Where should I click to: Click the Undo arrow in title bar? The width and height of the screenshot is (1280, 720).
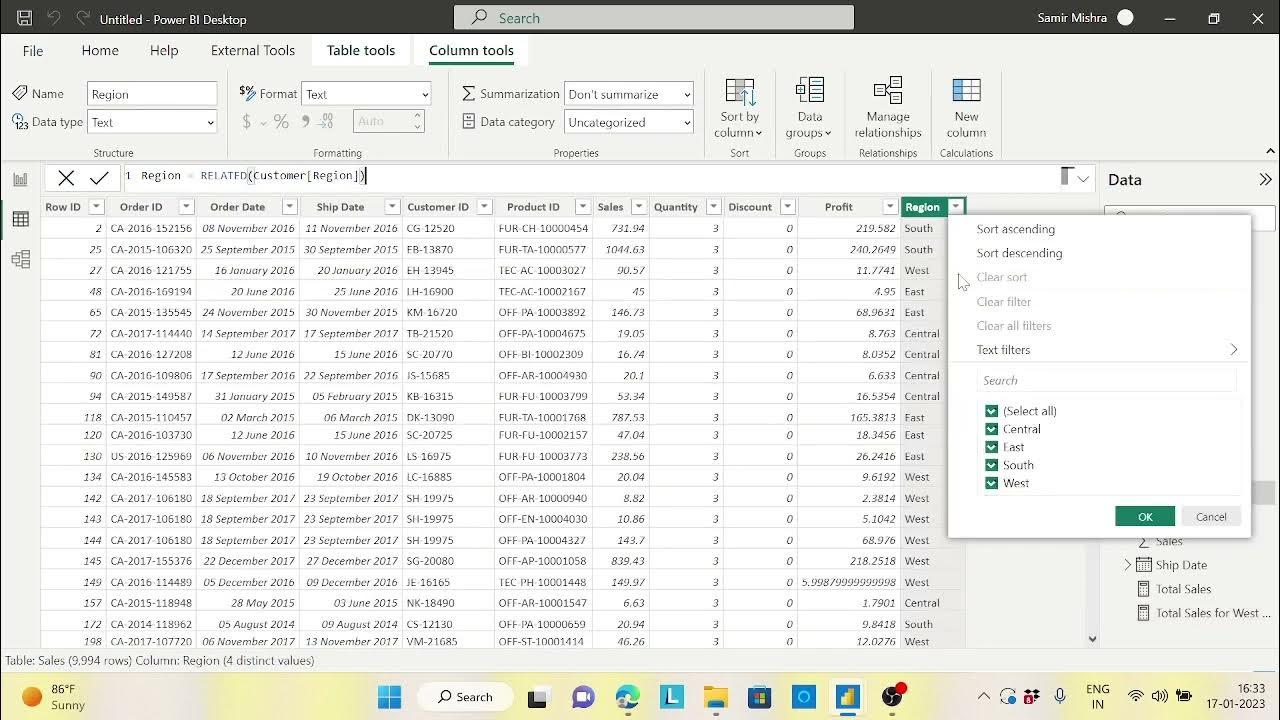54,18
